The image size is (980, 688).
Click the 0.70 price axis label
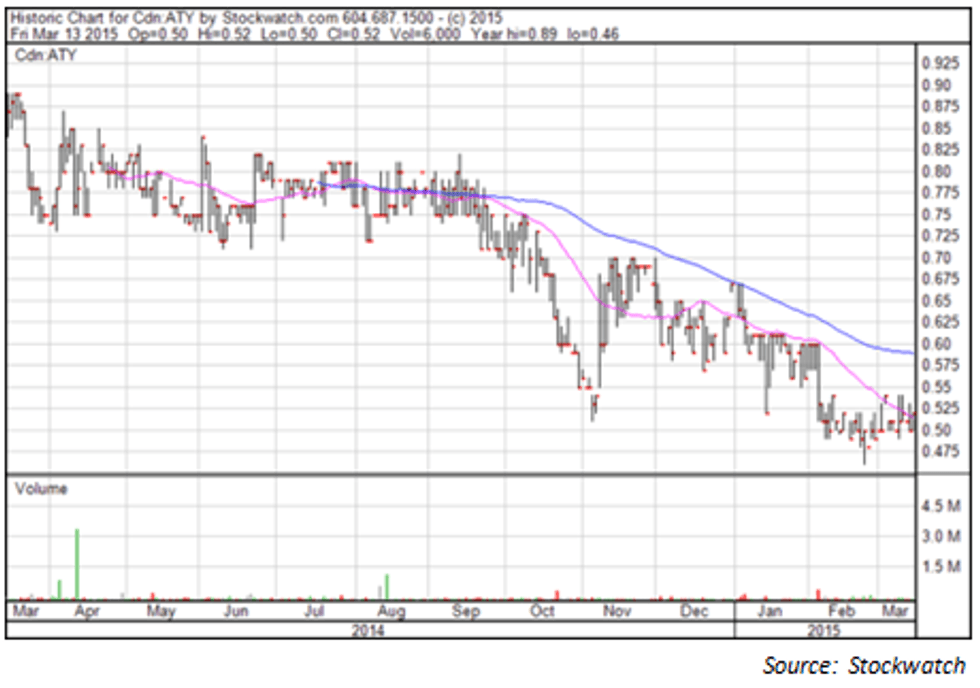coord(937,258)
